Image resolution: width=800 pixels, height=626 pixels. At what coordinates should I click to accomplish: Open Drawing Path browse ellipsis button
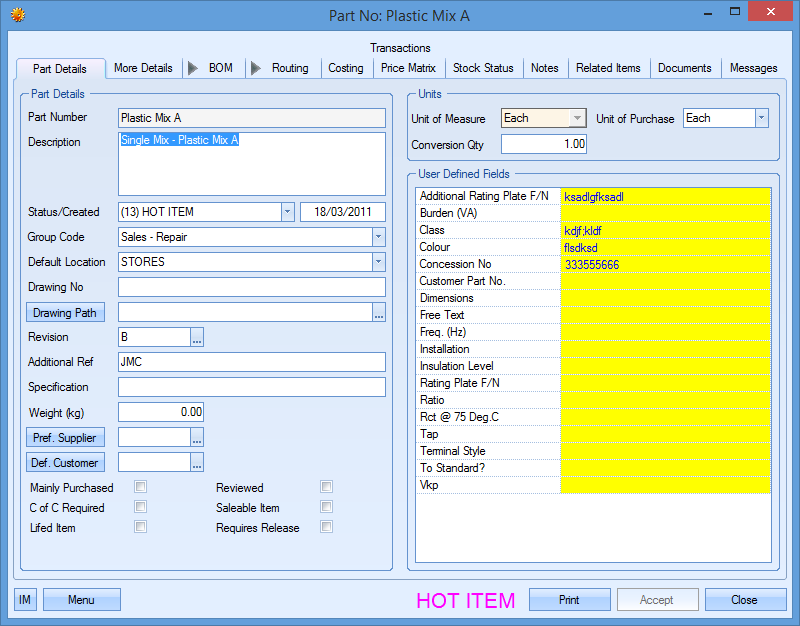378,313
